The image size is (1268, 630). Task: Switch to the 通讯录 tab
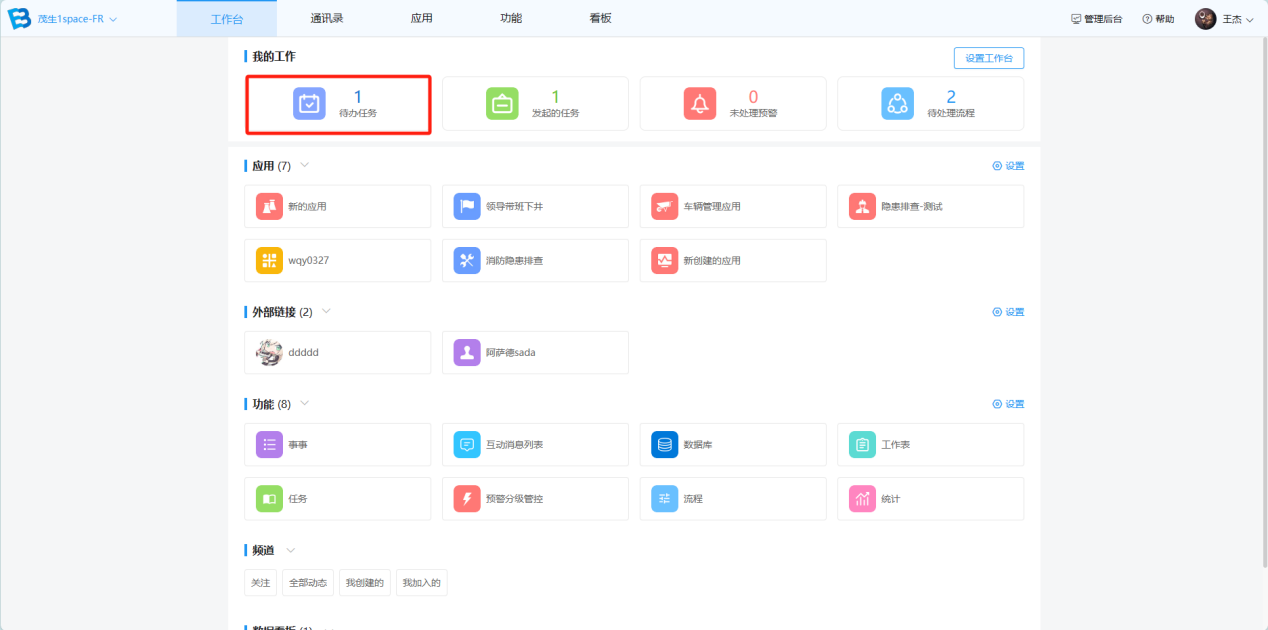tap(327, 18)
